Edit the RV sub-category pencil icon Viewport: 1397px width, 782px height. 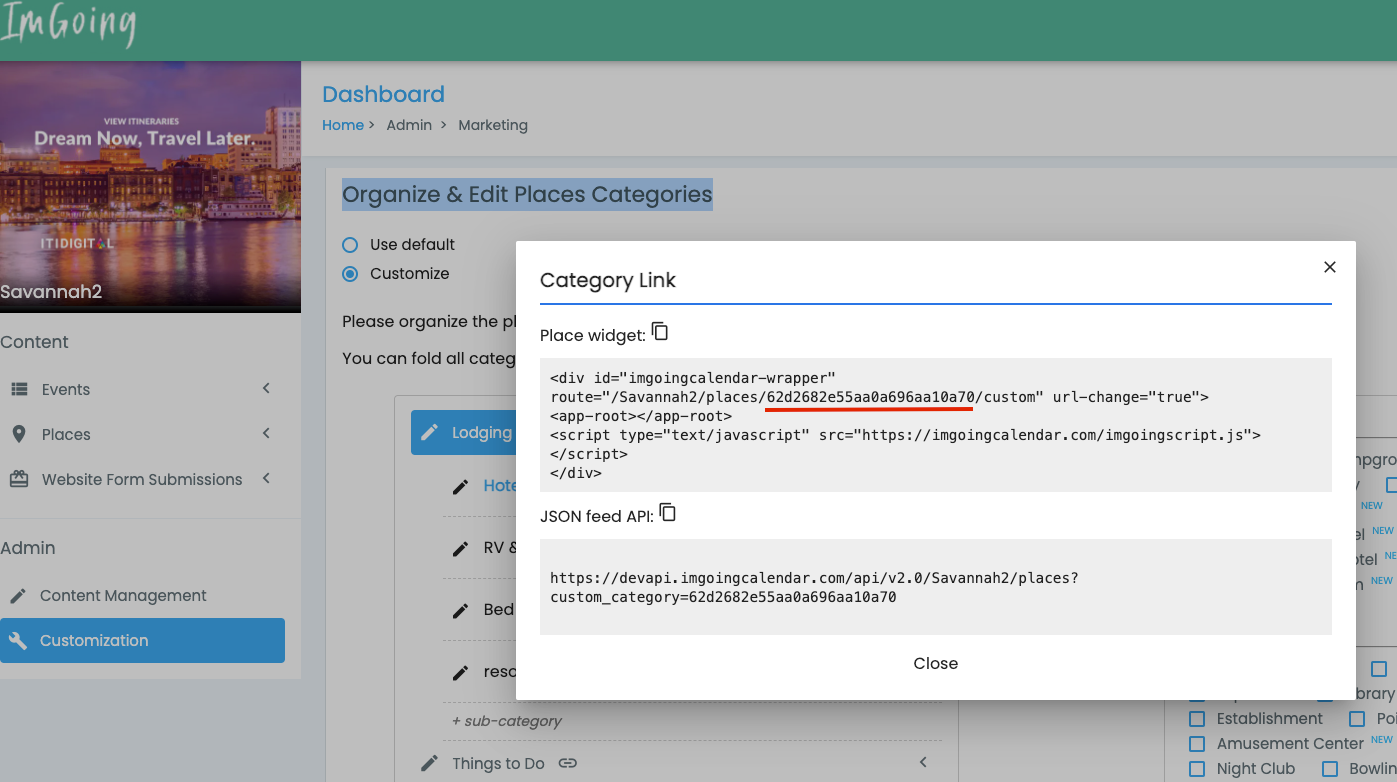click(461, 548)
